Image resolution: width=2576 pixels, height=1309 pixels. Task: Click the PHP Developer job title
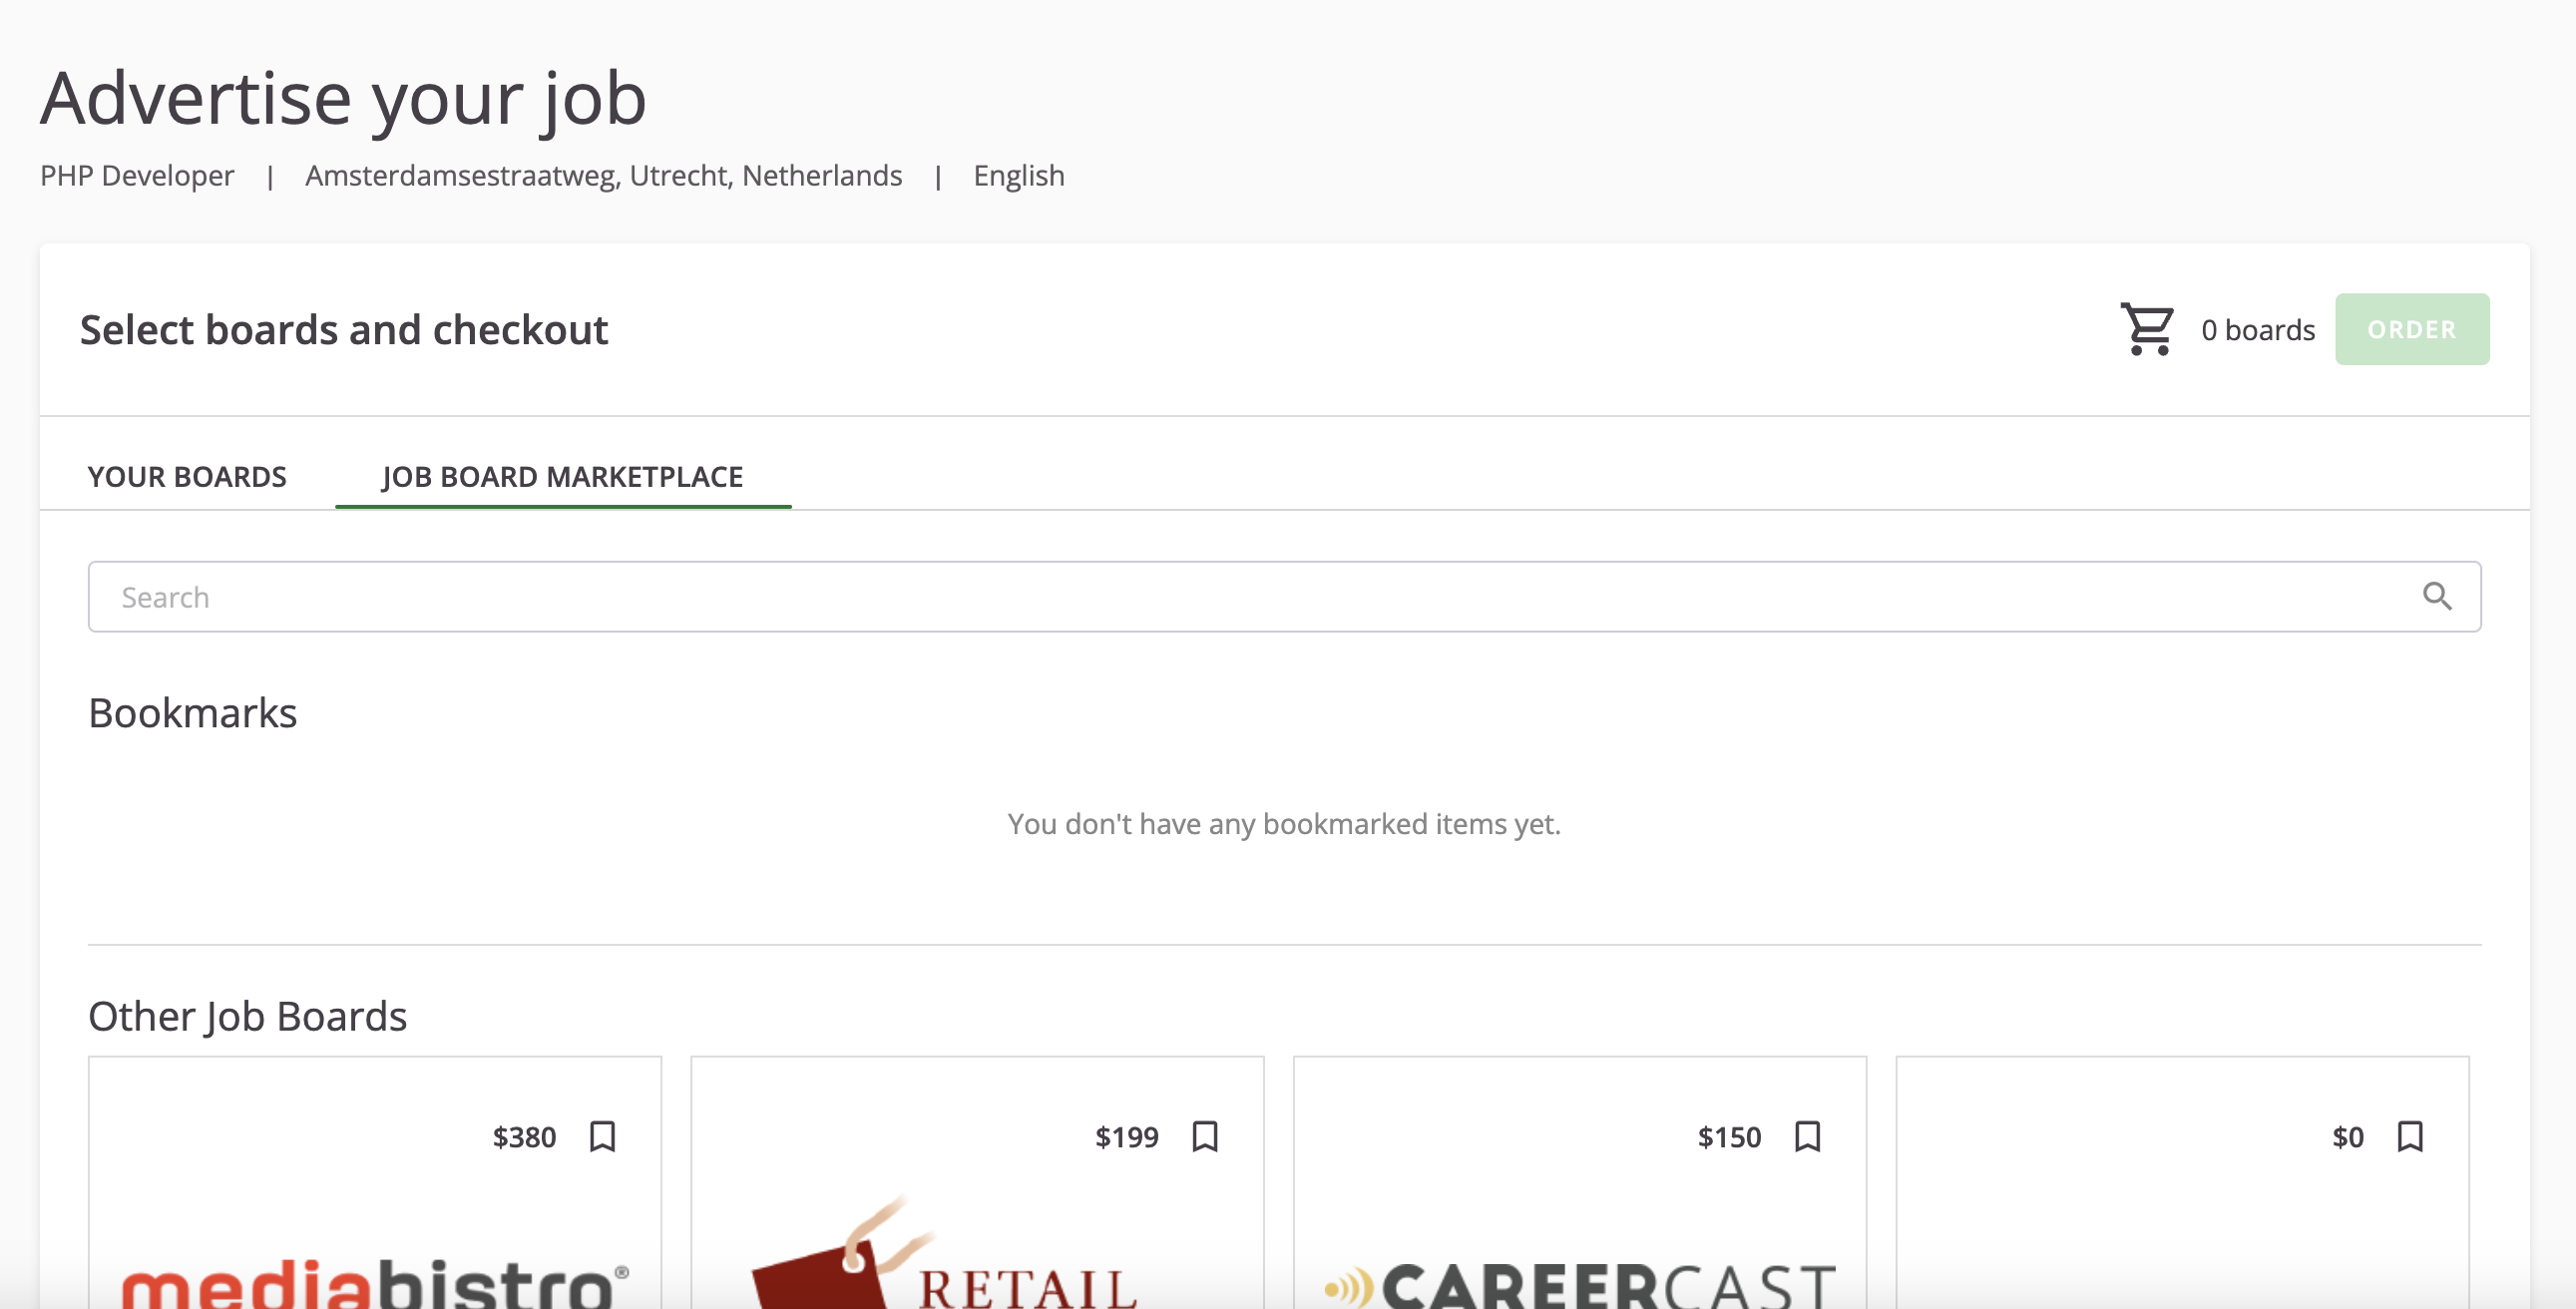137,175
